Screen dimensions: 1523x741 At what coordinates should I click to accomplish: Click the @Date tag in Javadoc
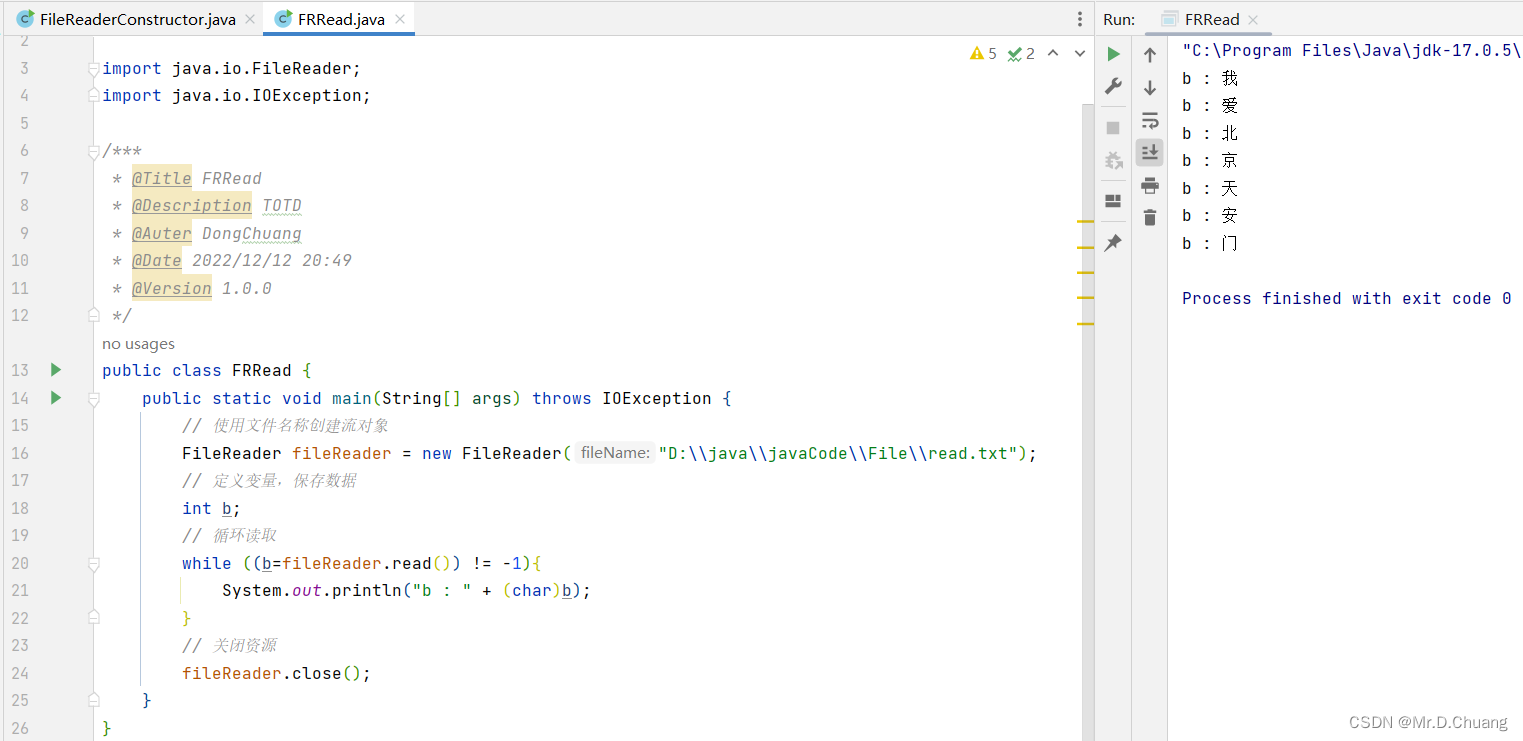click(157, 260)
